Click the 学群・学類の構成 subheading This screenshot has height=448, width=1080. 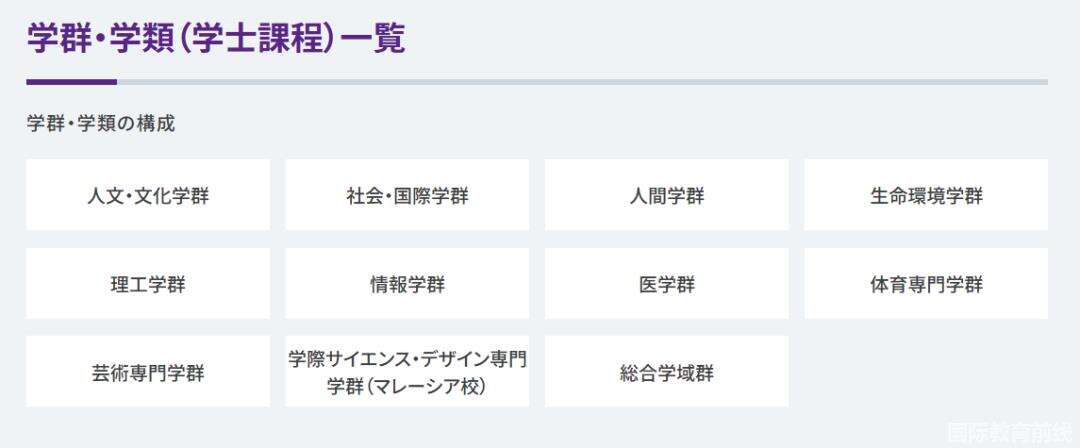tap(101, 124)
